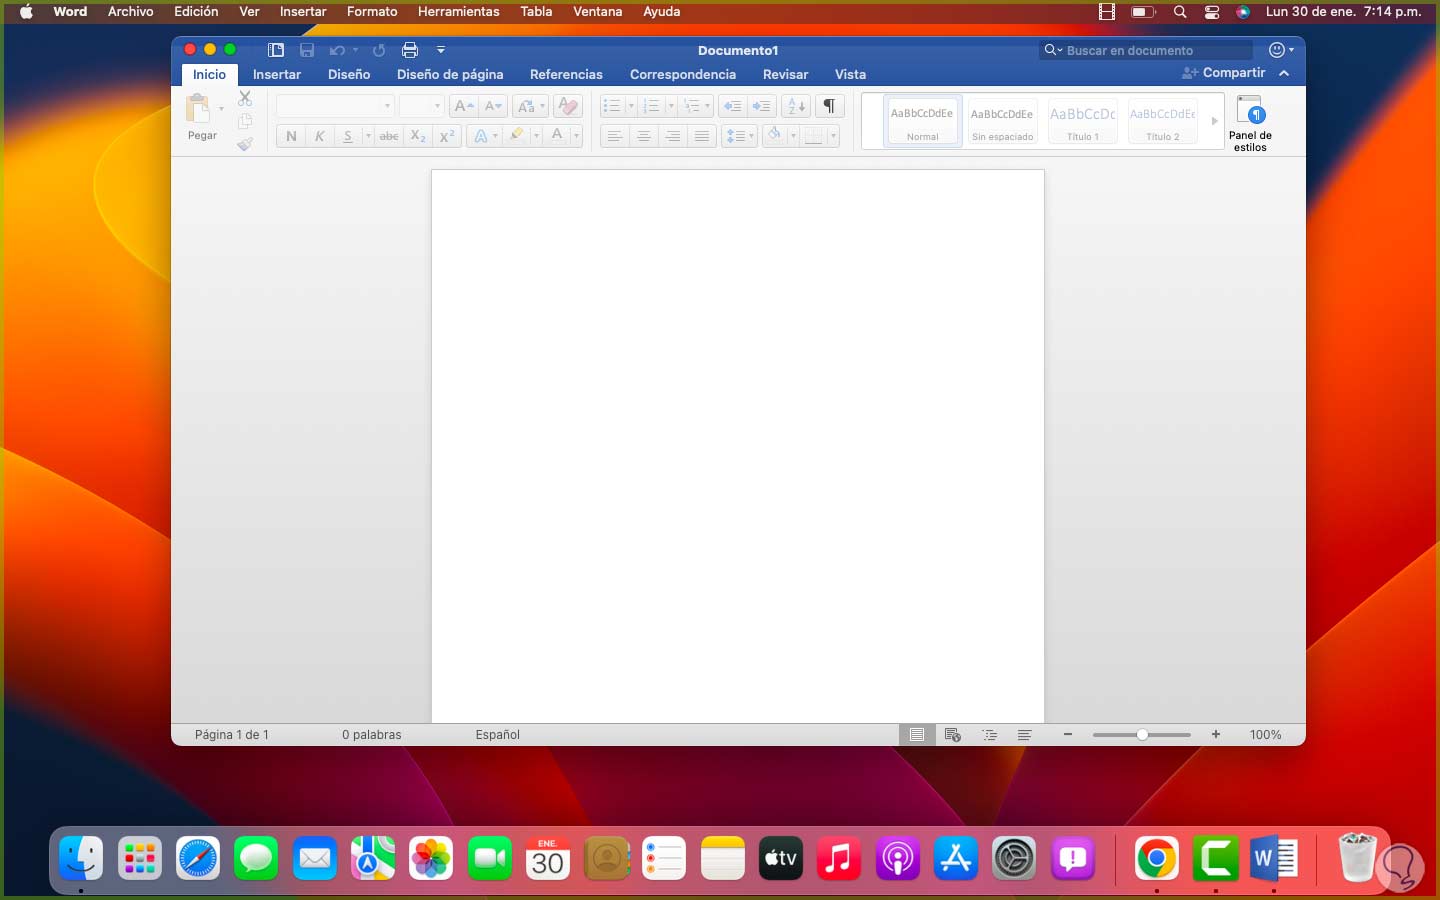
Task: Collapse the ribbon with the chevron
Action: (x=1284, y=73)
